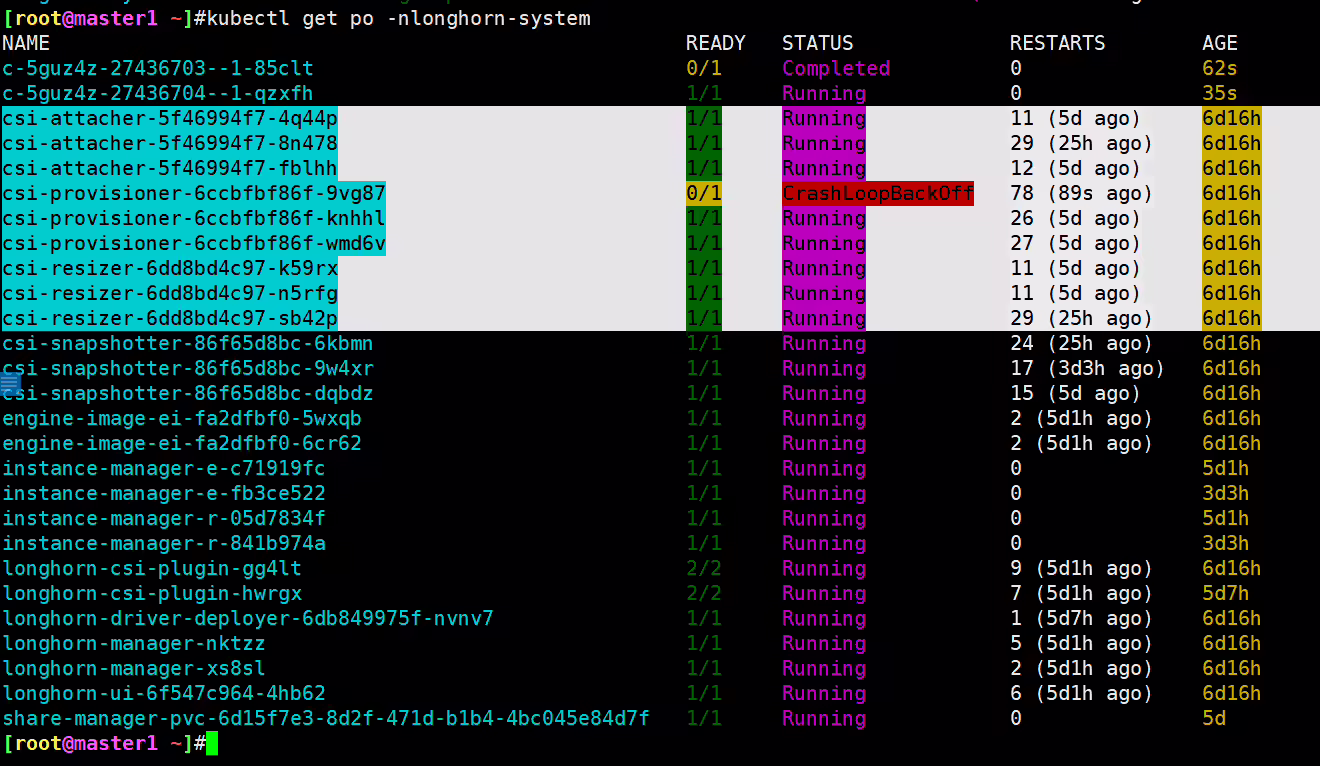
Task: Click restart count 9 (5d1h ago)
Action: tap(1082, 568)
